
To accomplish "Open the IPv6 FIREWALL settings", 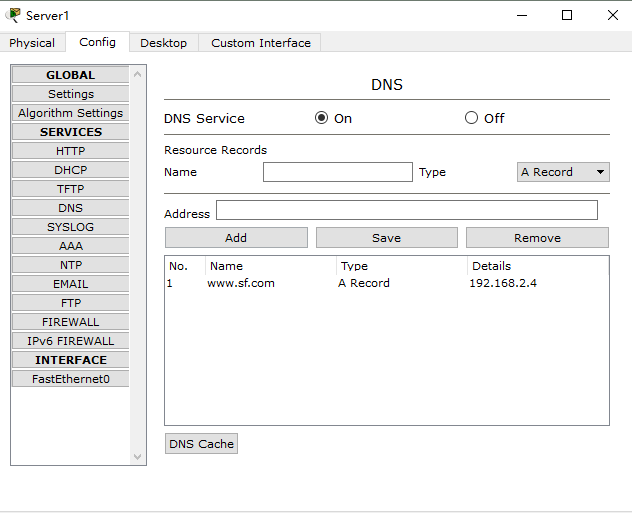I will (71, 341).
